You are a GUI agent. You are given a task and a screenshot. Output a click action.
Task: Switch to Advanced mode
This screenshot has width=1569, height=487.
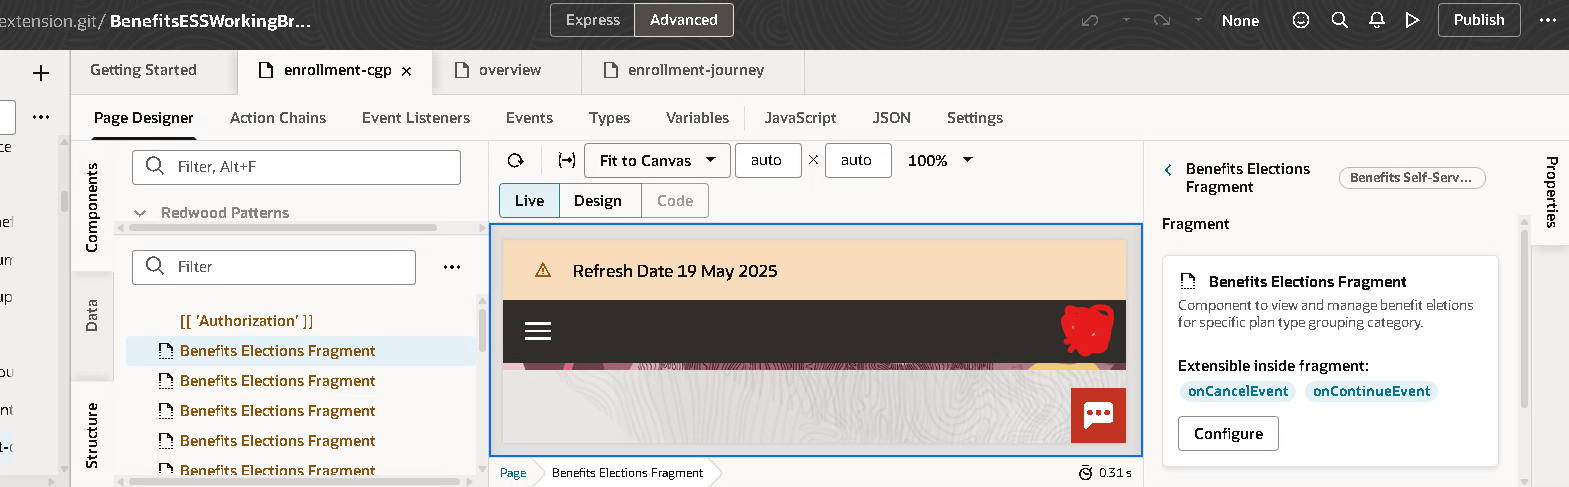click(x=684, y=20)
